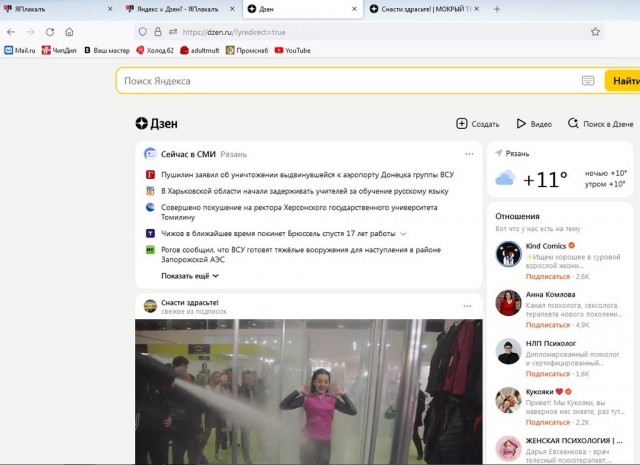Open the Kind Comics channel avatar

pos(508,254)
